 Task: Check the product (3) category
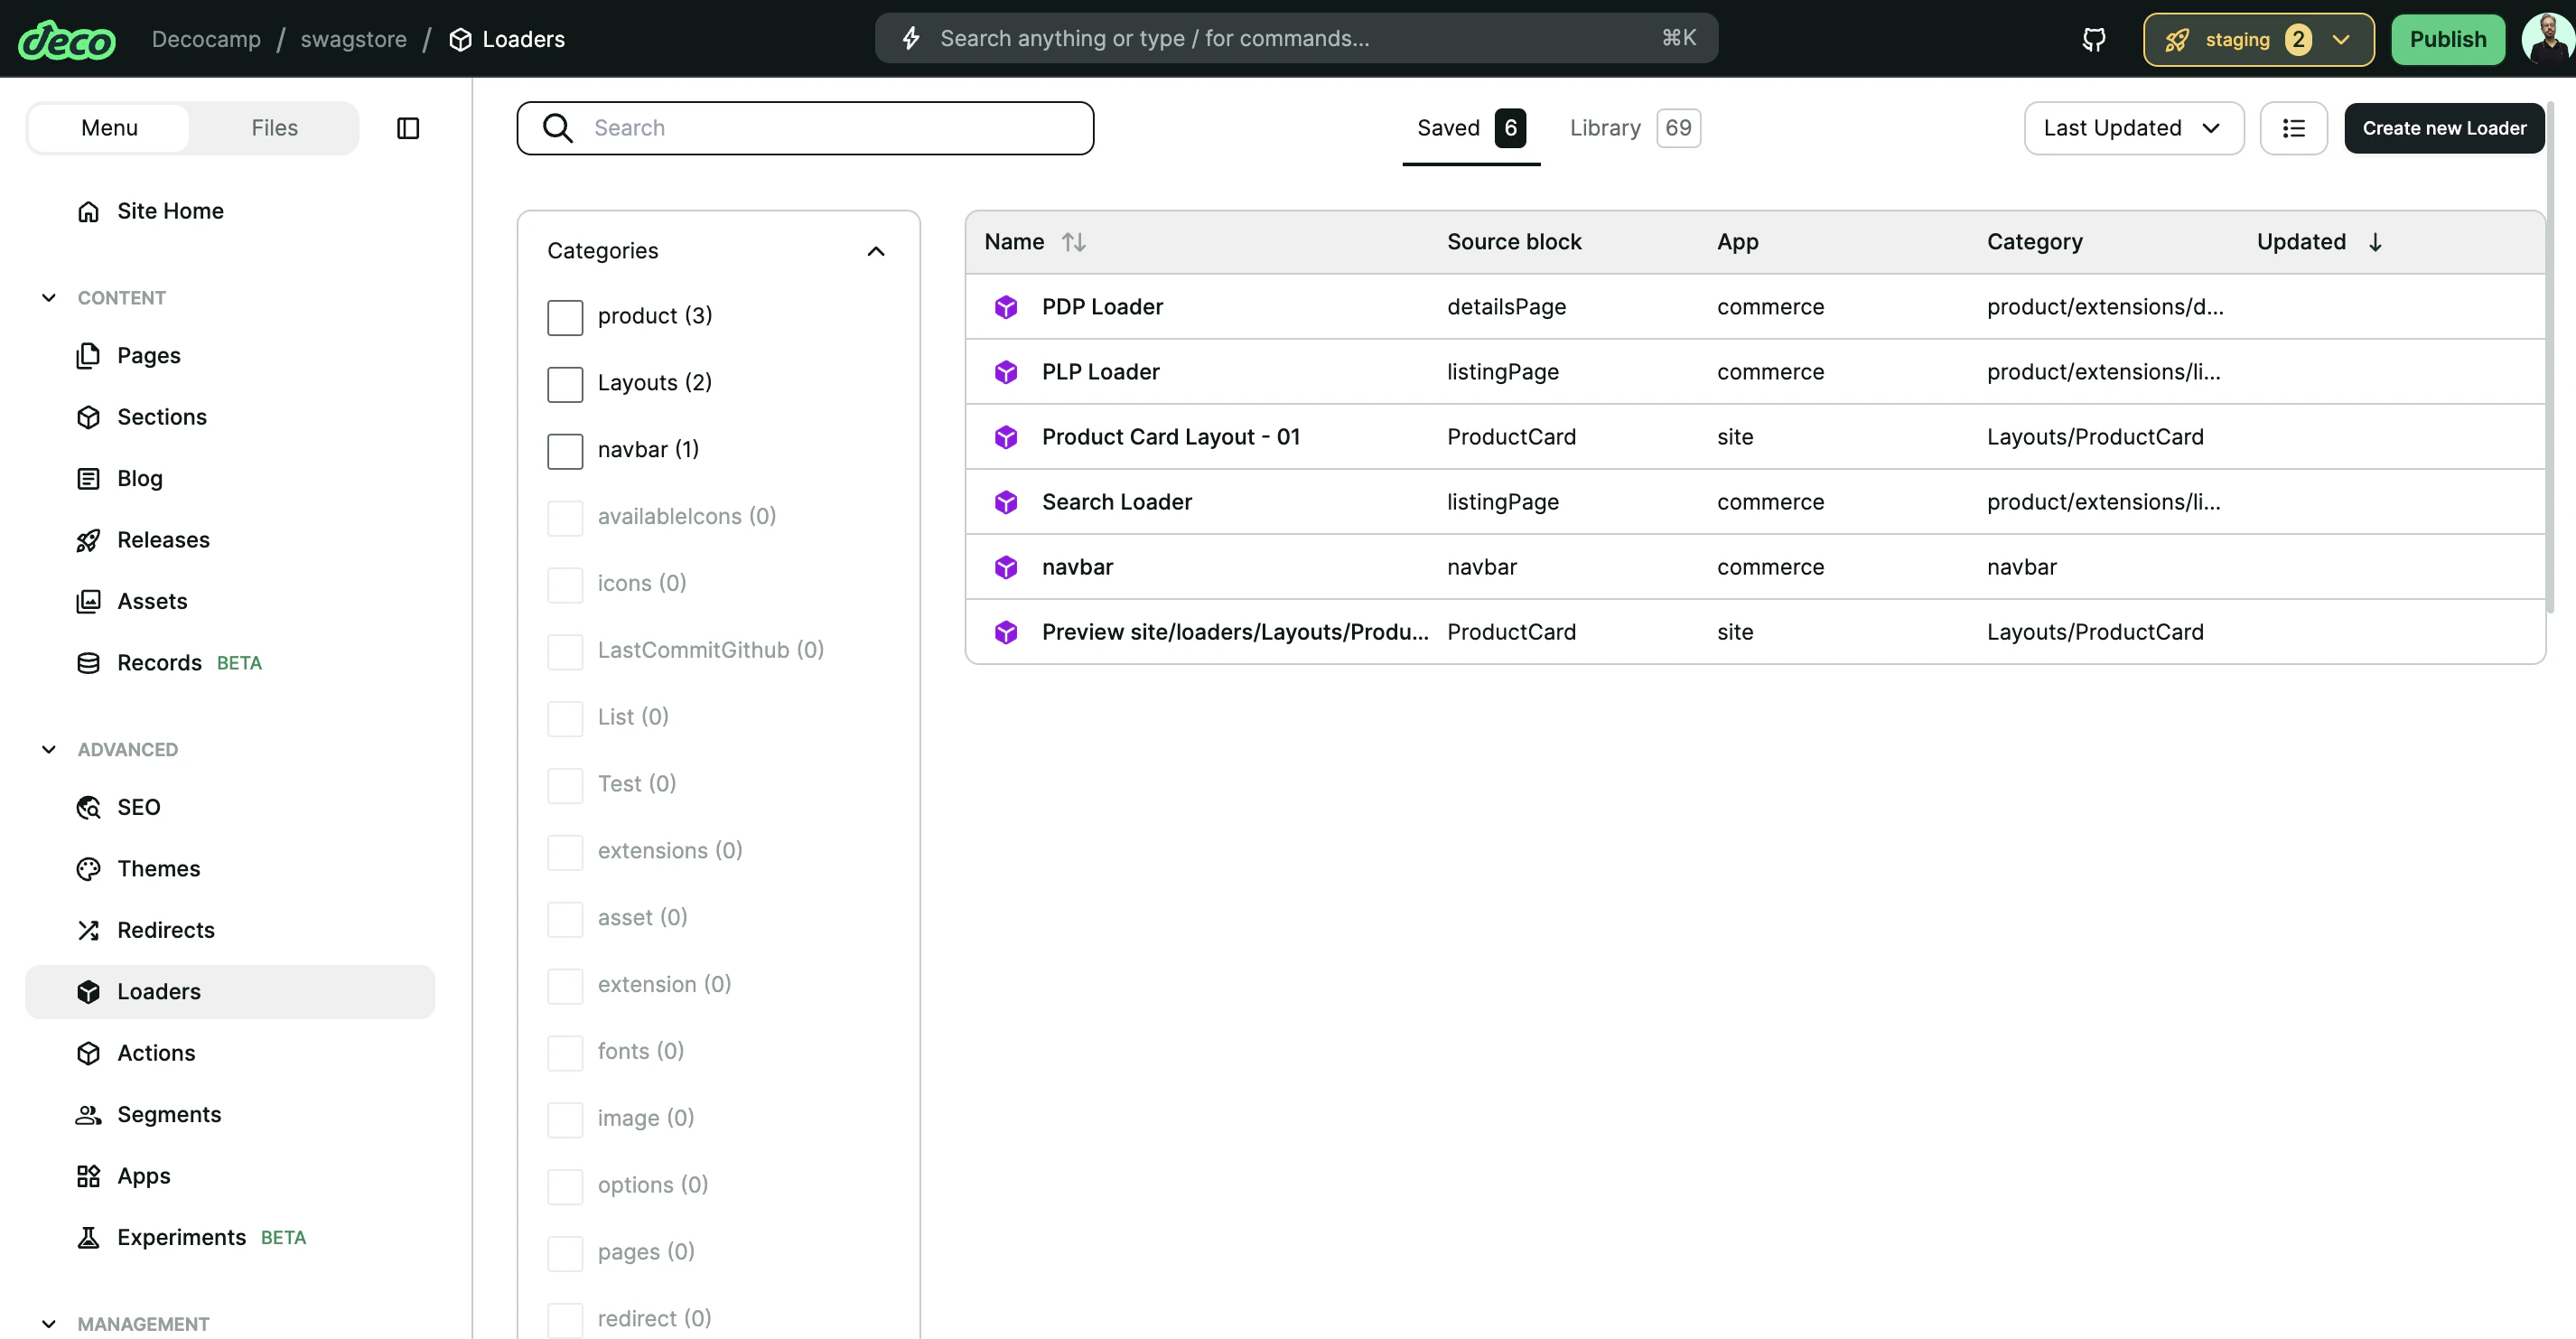(565, 317)
